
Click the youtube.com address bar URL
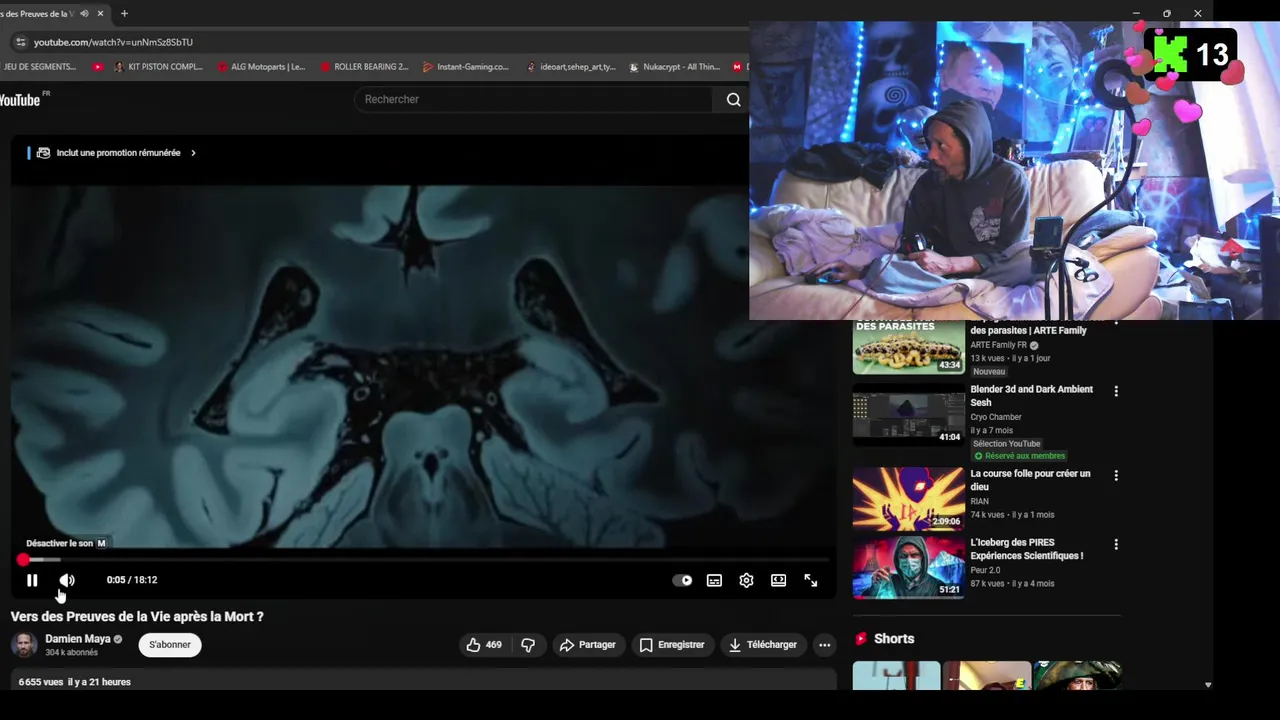[x=113, y=42]
